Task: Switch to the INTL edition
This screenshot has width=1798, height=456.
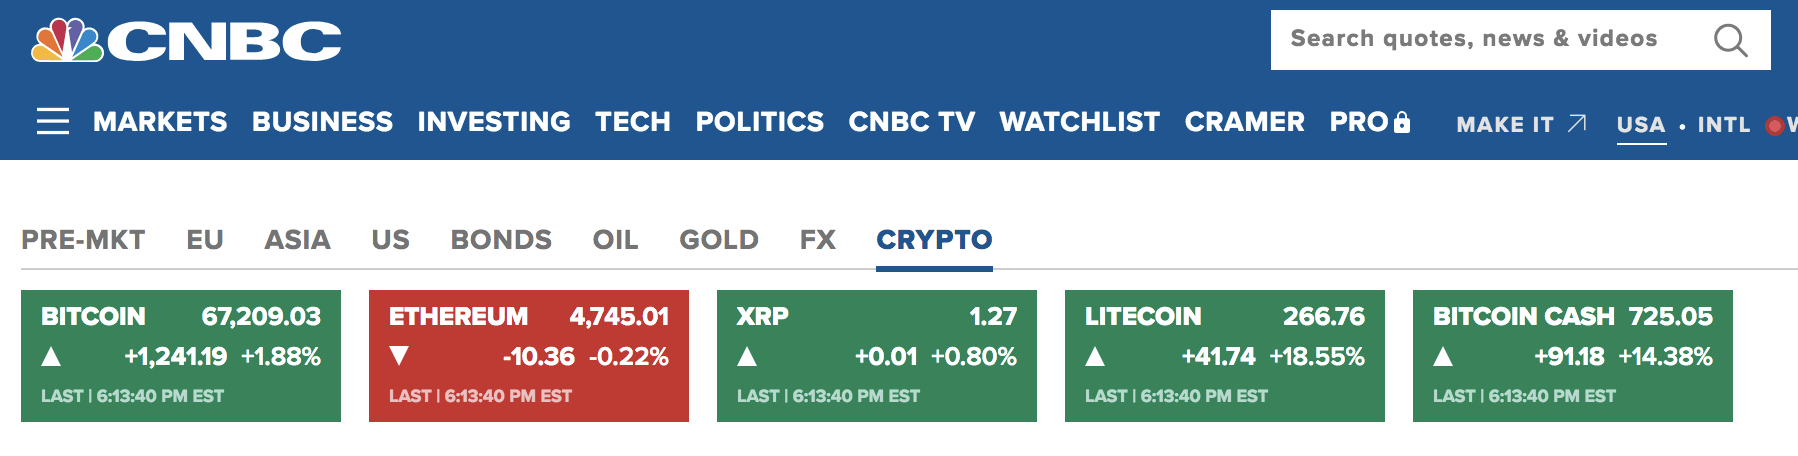Action: [1724, 125]
